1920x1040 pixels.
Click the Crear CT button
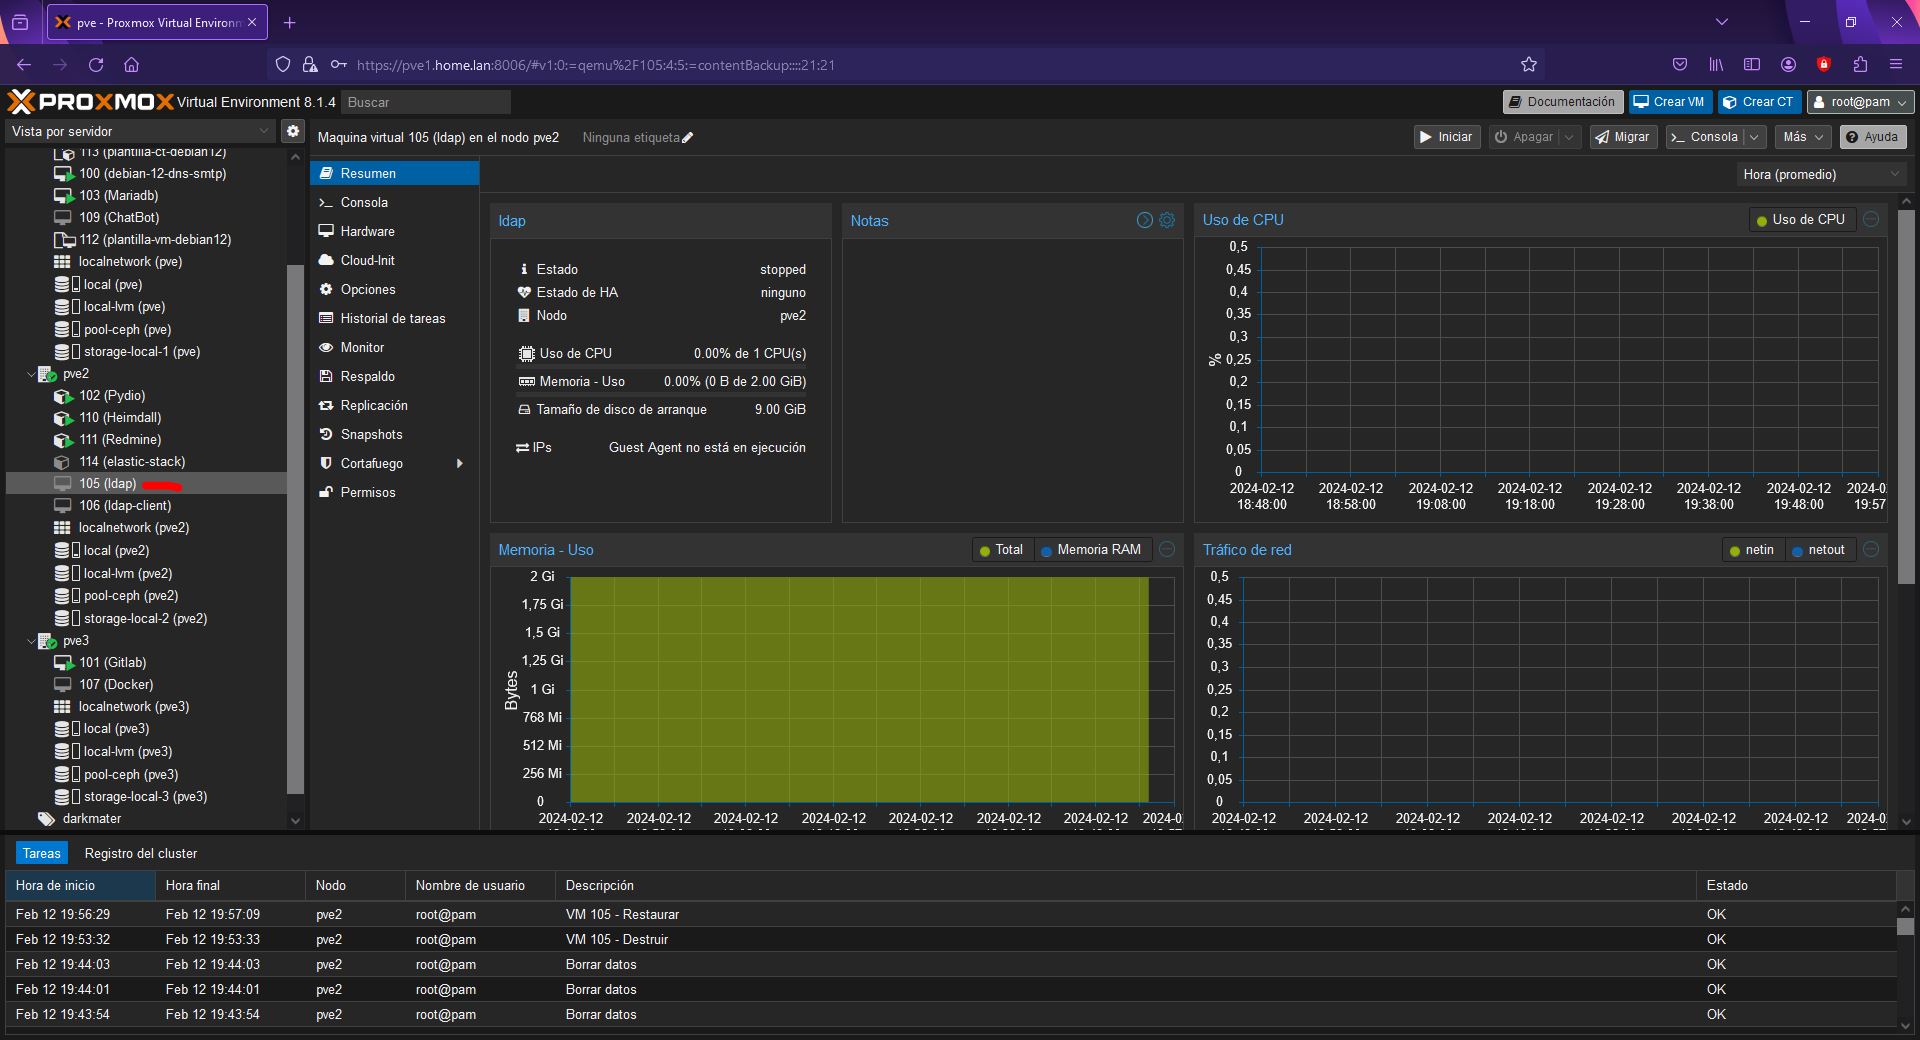point(1759,102)
